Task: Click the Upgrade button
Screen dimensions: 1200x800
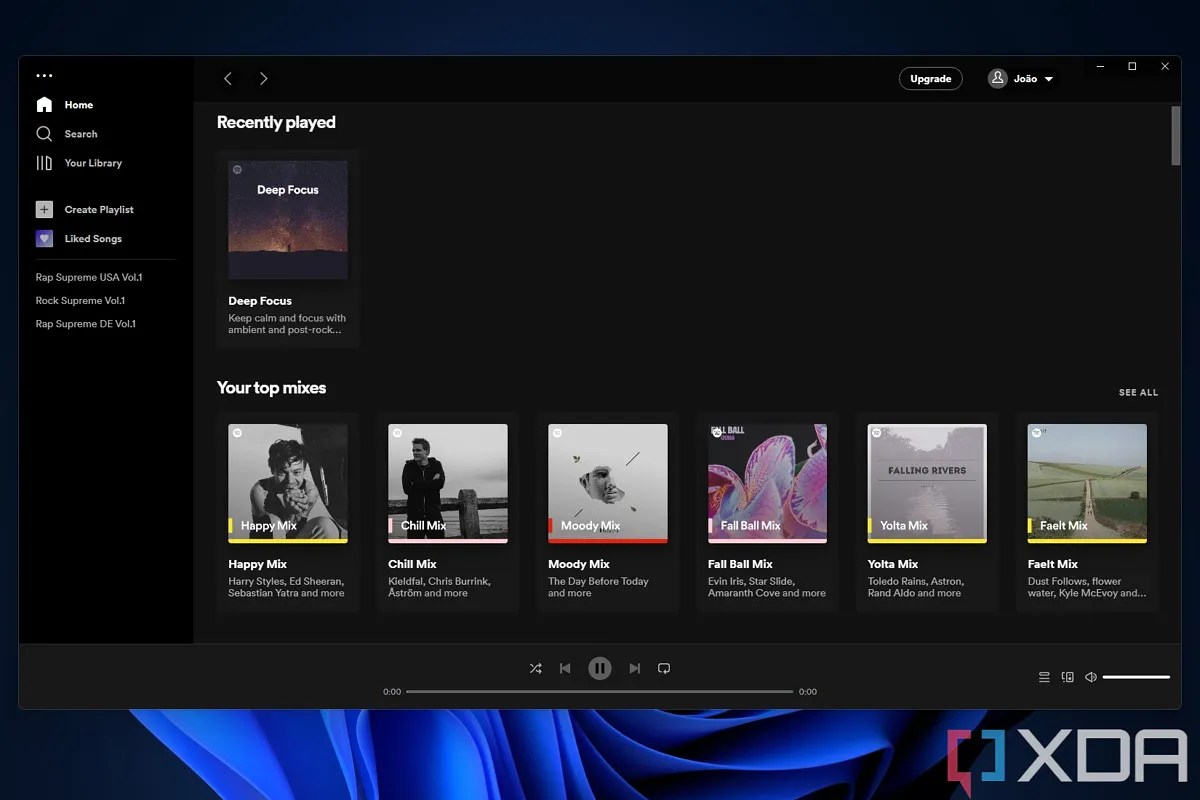Action: pyautogui.click(x=930, y=78)
